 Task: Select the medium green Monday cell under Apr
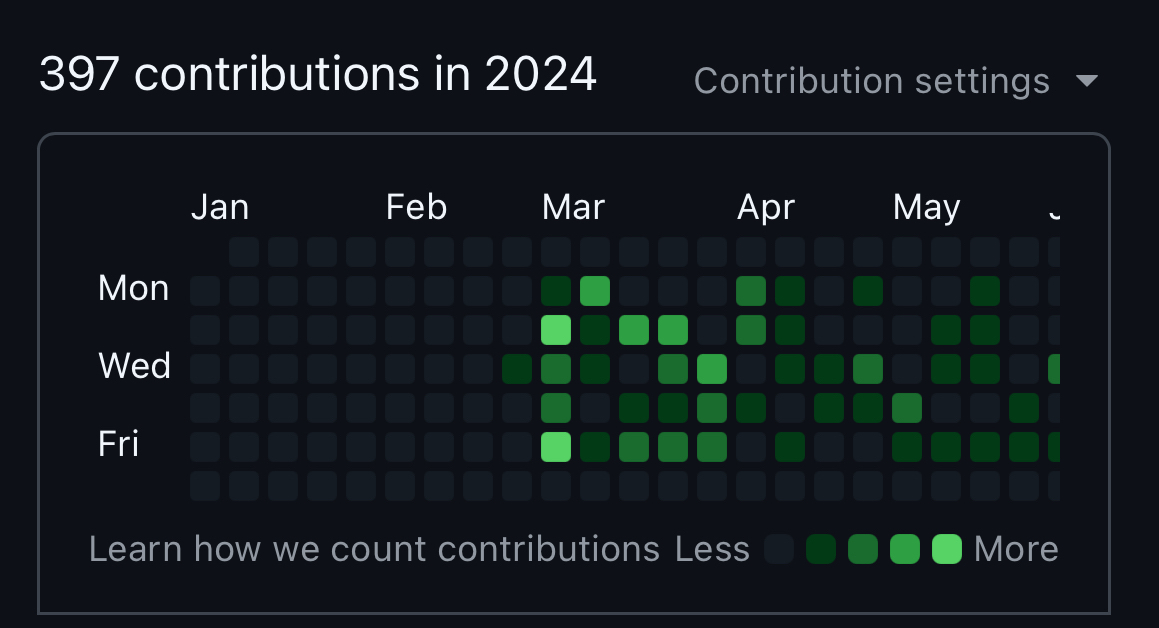click(x=751, y=291)
